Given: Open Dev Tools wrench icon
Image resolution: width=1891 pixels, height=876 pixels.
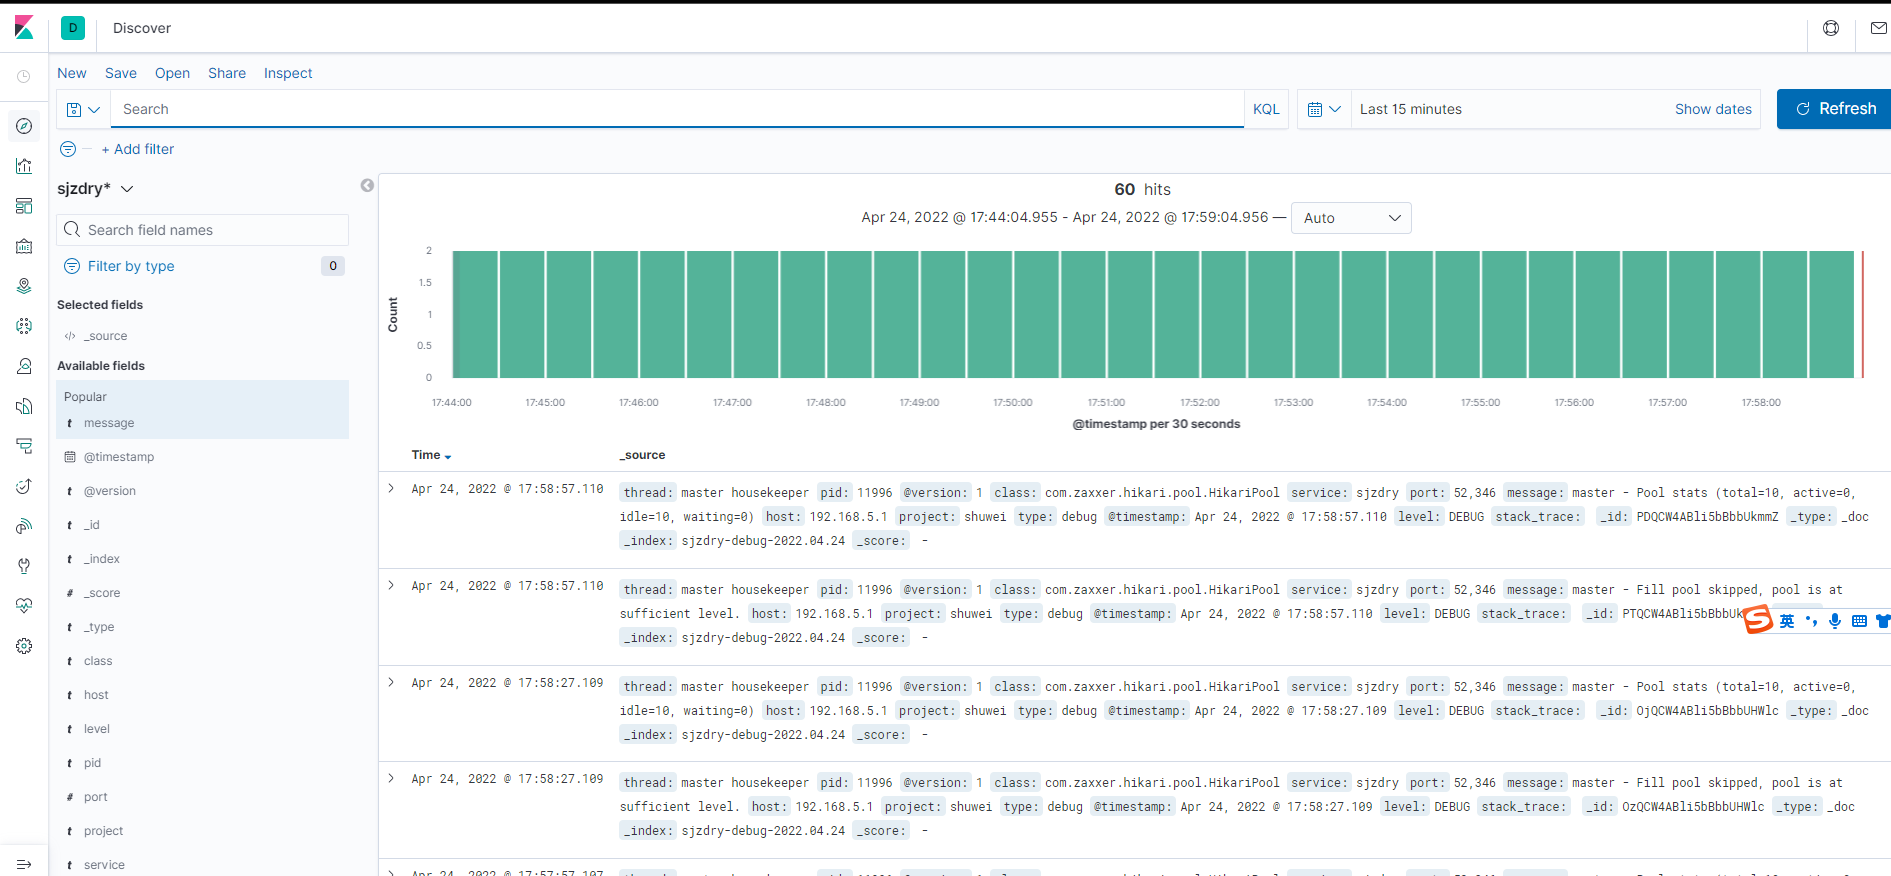Looking at the screenshot, I should tap(24, 566).
